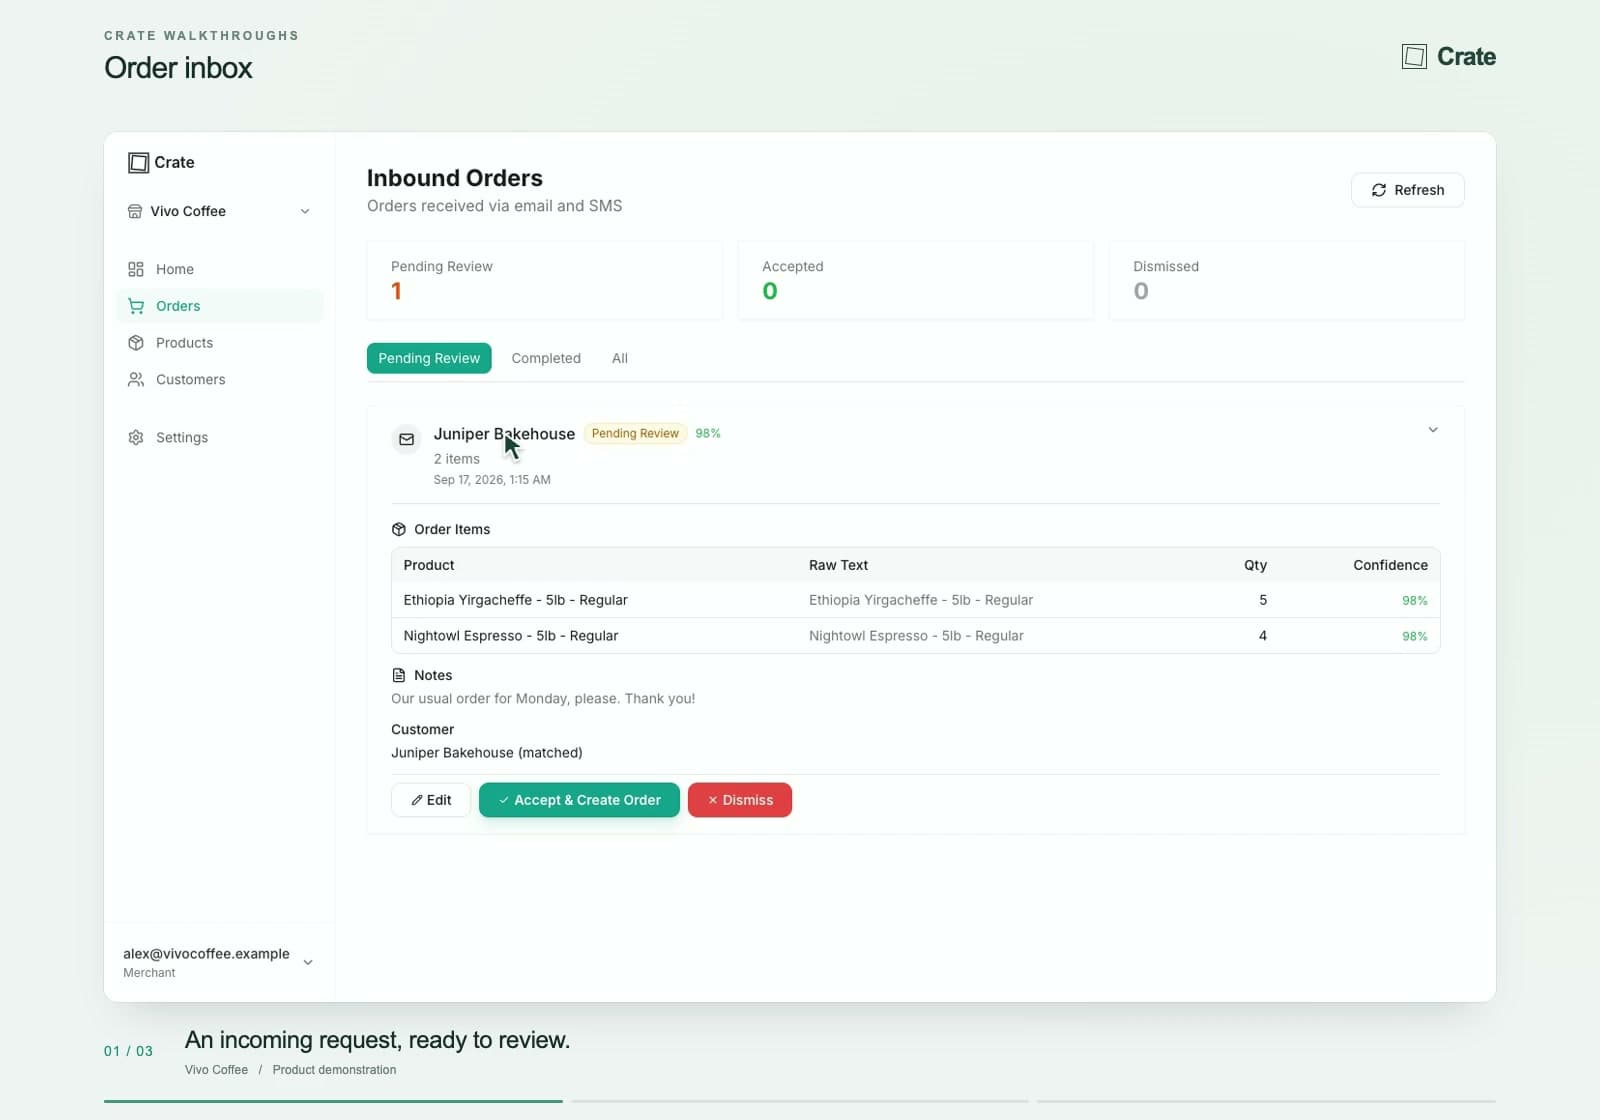The width and height of the screenshot is (1600, 1120).
Task: Click the Dismissed count card
Action: pyautogui.click(x=1286, y=280)
